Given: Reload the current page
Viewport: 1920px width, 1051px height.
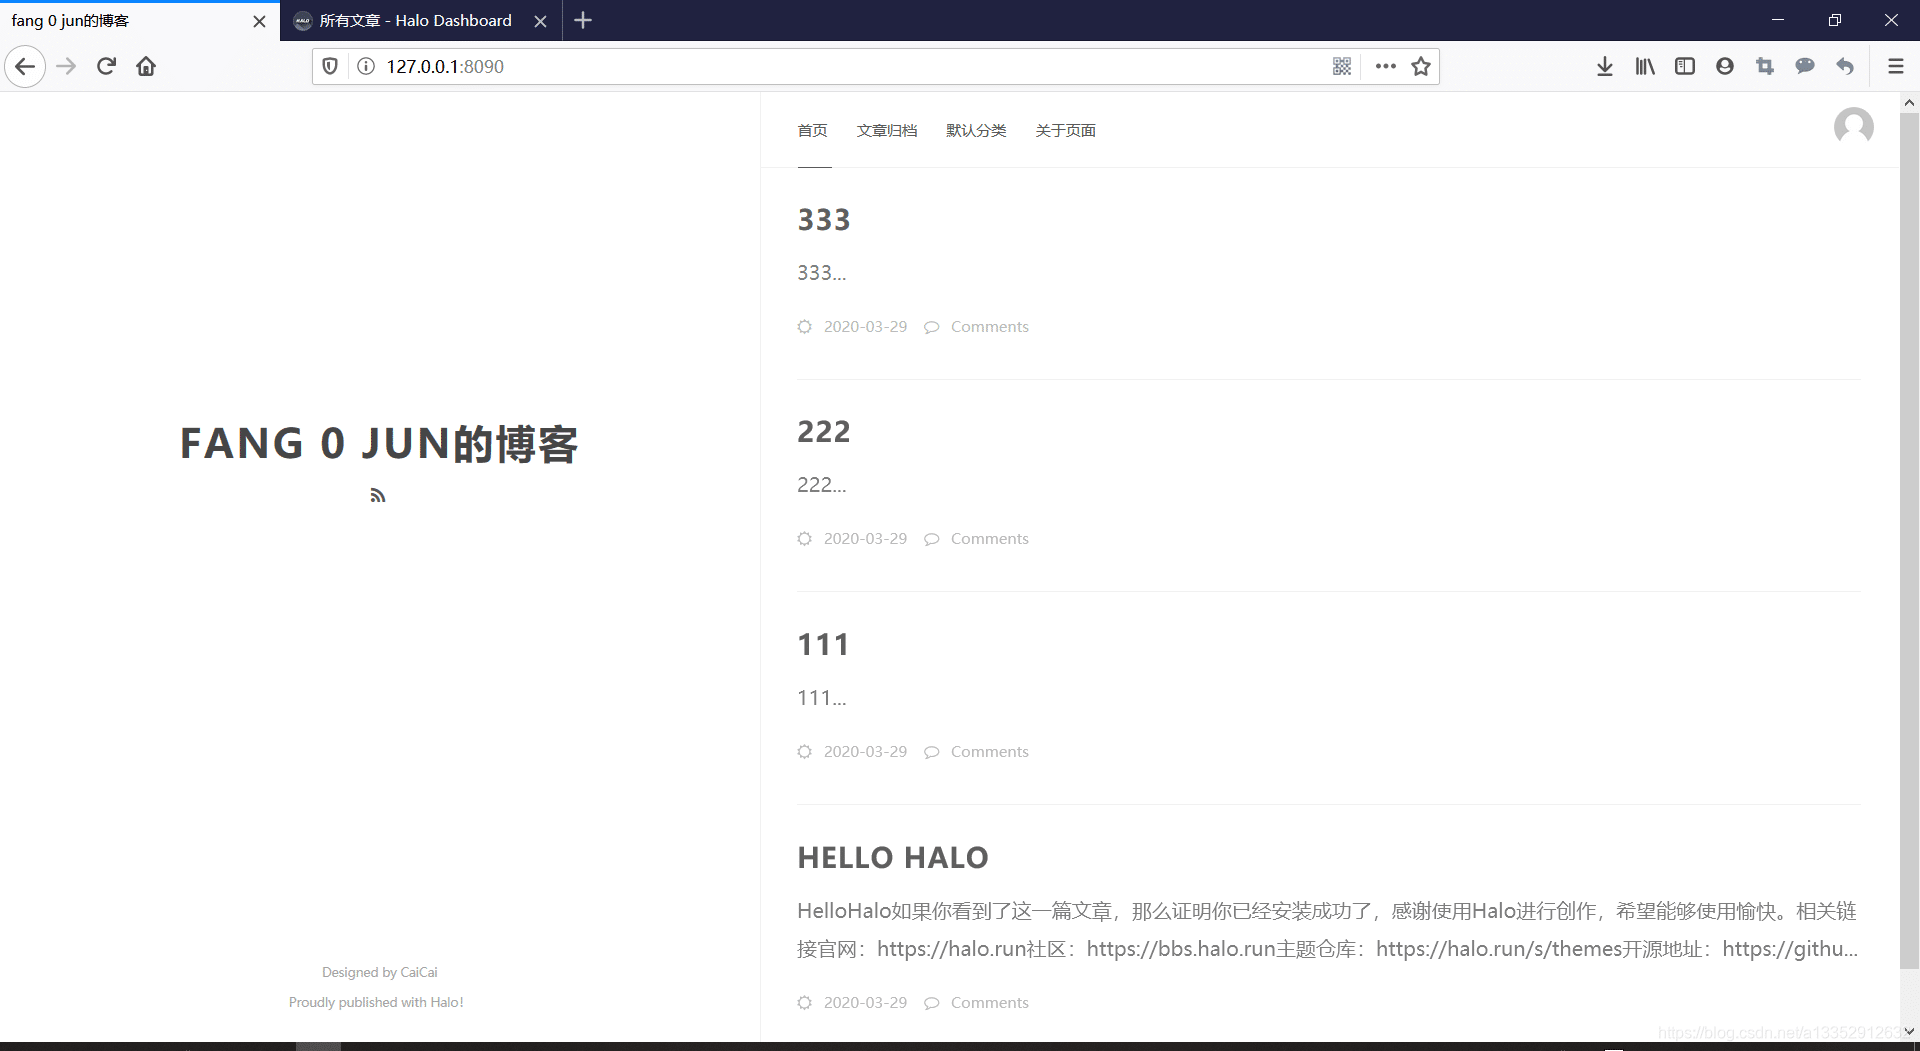Looking at the screenshot, I should (x=106, y=67).
